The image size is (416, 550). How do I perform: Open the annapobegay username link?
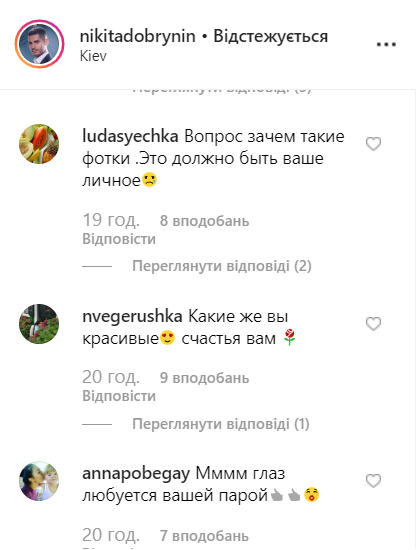coord(136,474)
